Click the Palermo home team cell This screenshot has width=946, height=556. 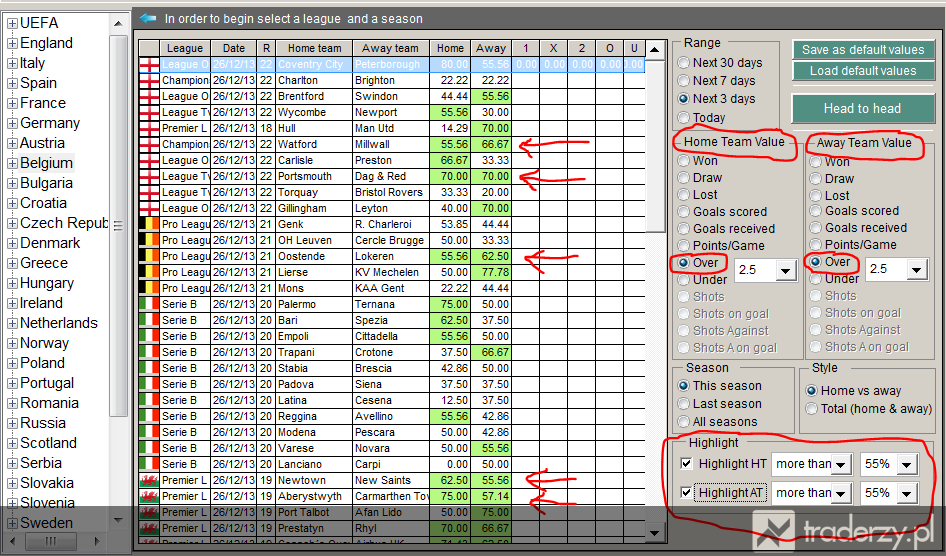point(314,305)
